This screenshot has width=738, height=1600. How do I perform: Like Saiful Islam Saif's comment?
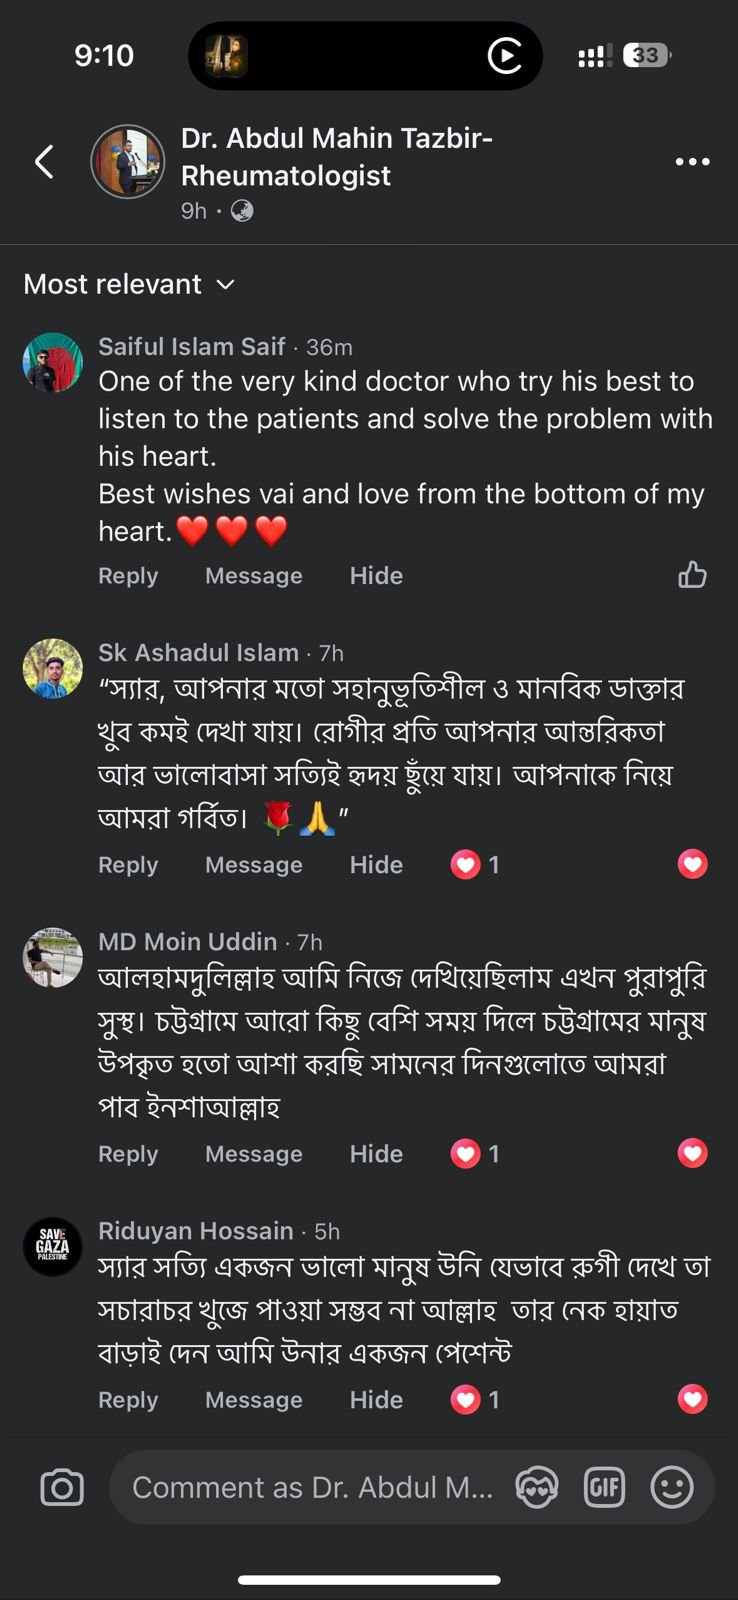click(x=692, y=575)
